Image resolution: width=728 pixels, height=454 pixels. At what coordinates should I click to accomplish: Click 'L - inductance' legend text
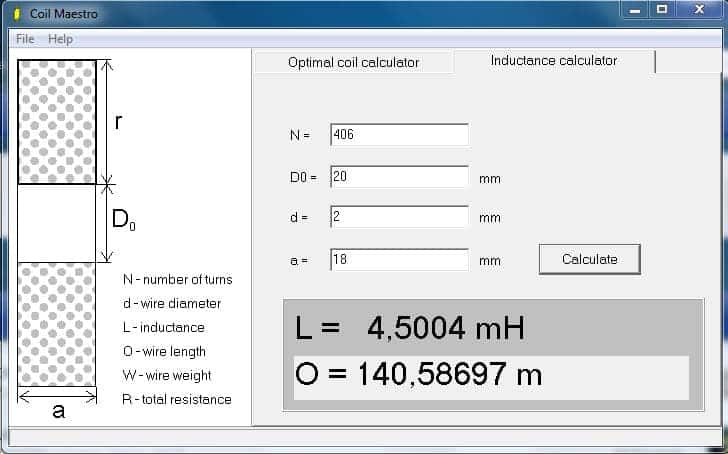click(163, 328)
